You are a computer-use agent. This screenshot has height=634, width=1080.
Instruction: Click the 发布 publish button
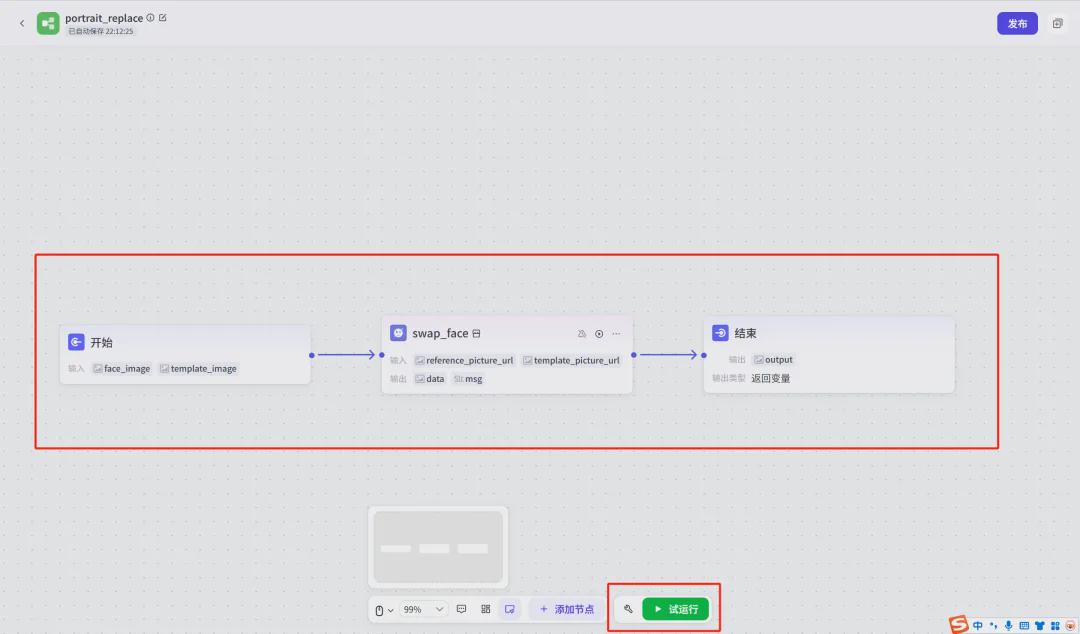click(1017, 23)
